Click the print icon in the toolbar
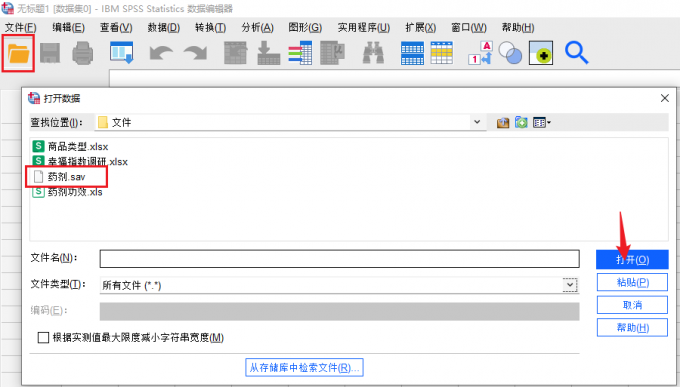The width and height of the screenshot is (680, 387). pos(82,53)
